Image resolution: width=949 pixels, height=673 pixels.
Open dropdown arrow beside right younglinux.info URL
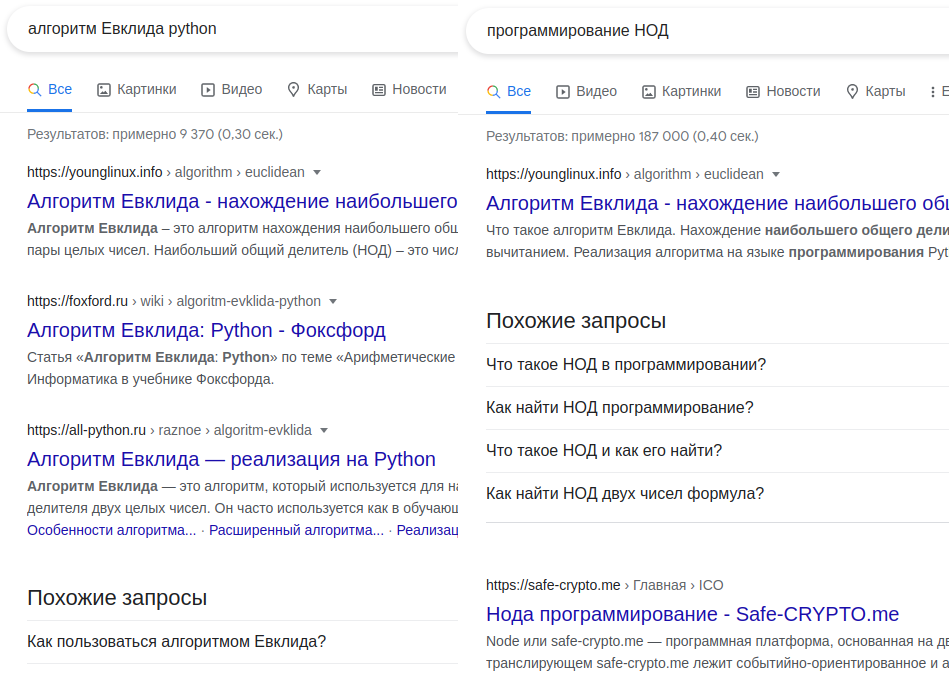(776, 174)
